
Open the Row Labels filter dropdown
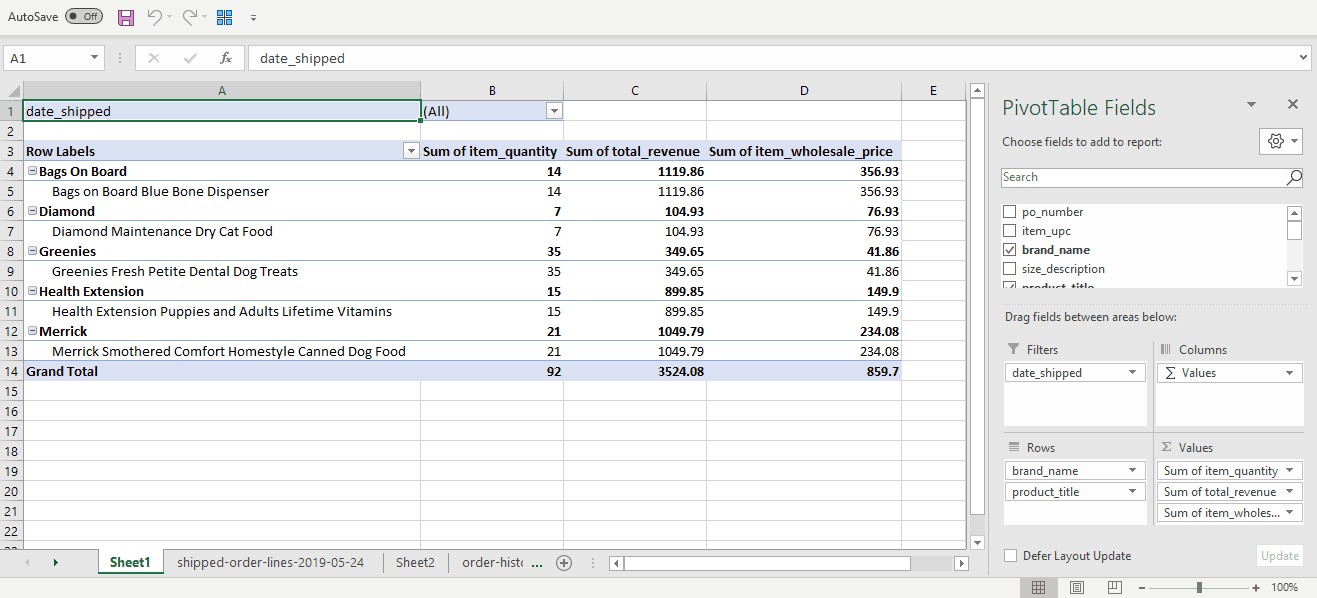(410, 150)
